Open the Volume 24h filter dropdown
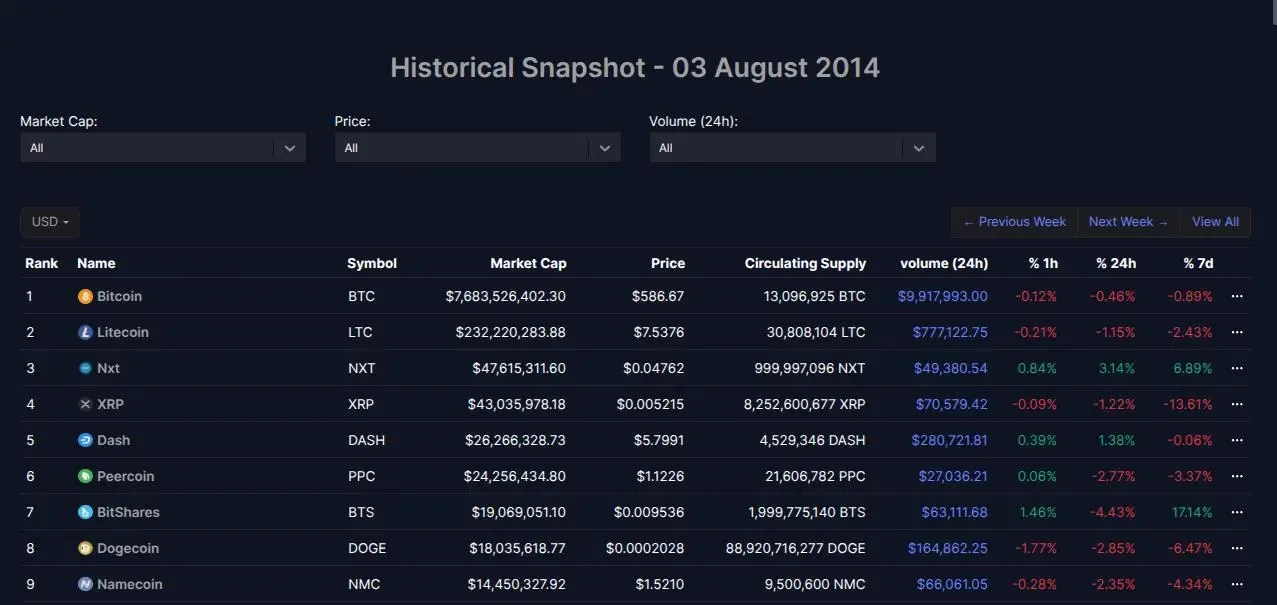The image size is (1277, 605). pos(791,146)
